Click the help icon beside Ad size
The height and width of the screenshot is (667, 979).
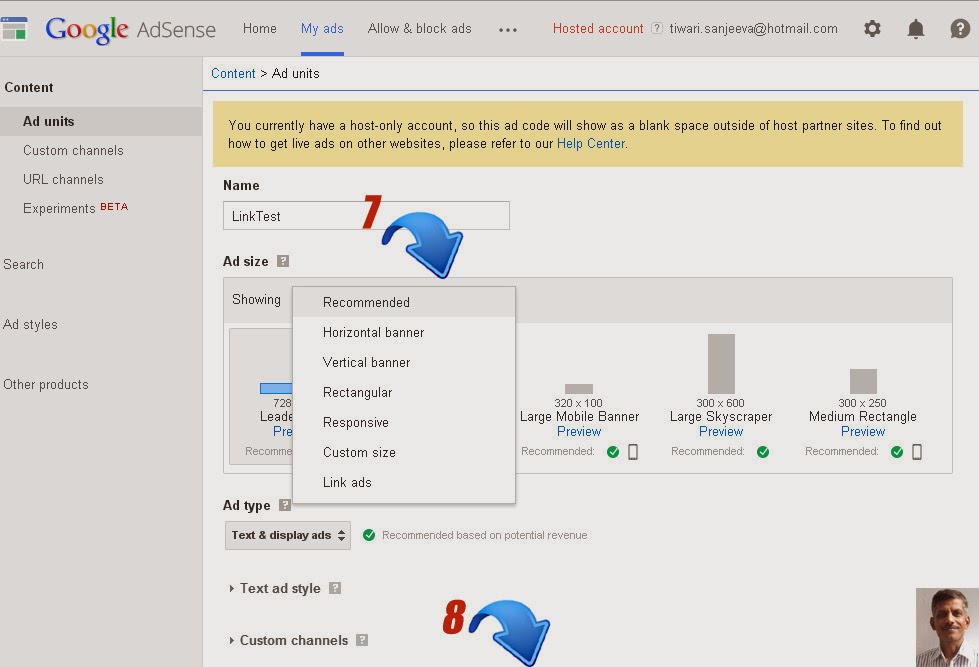[x=283, y=261]
